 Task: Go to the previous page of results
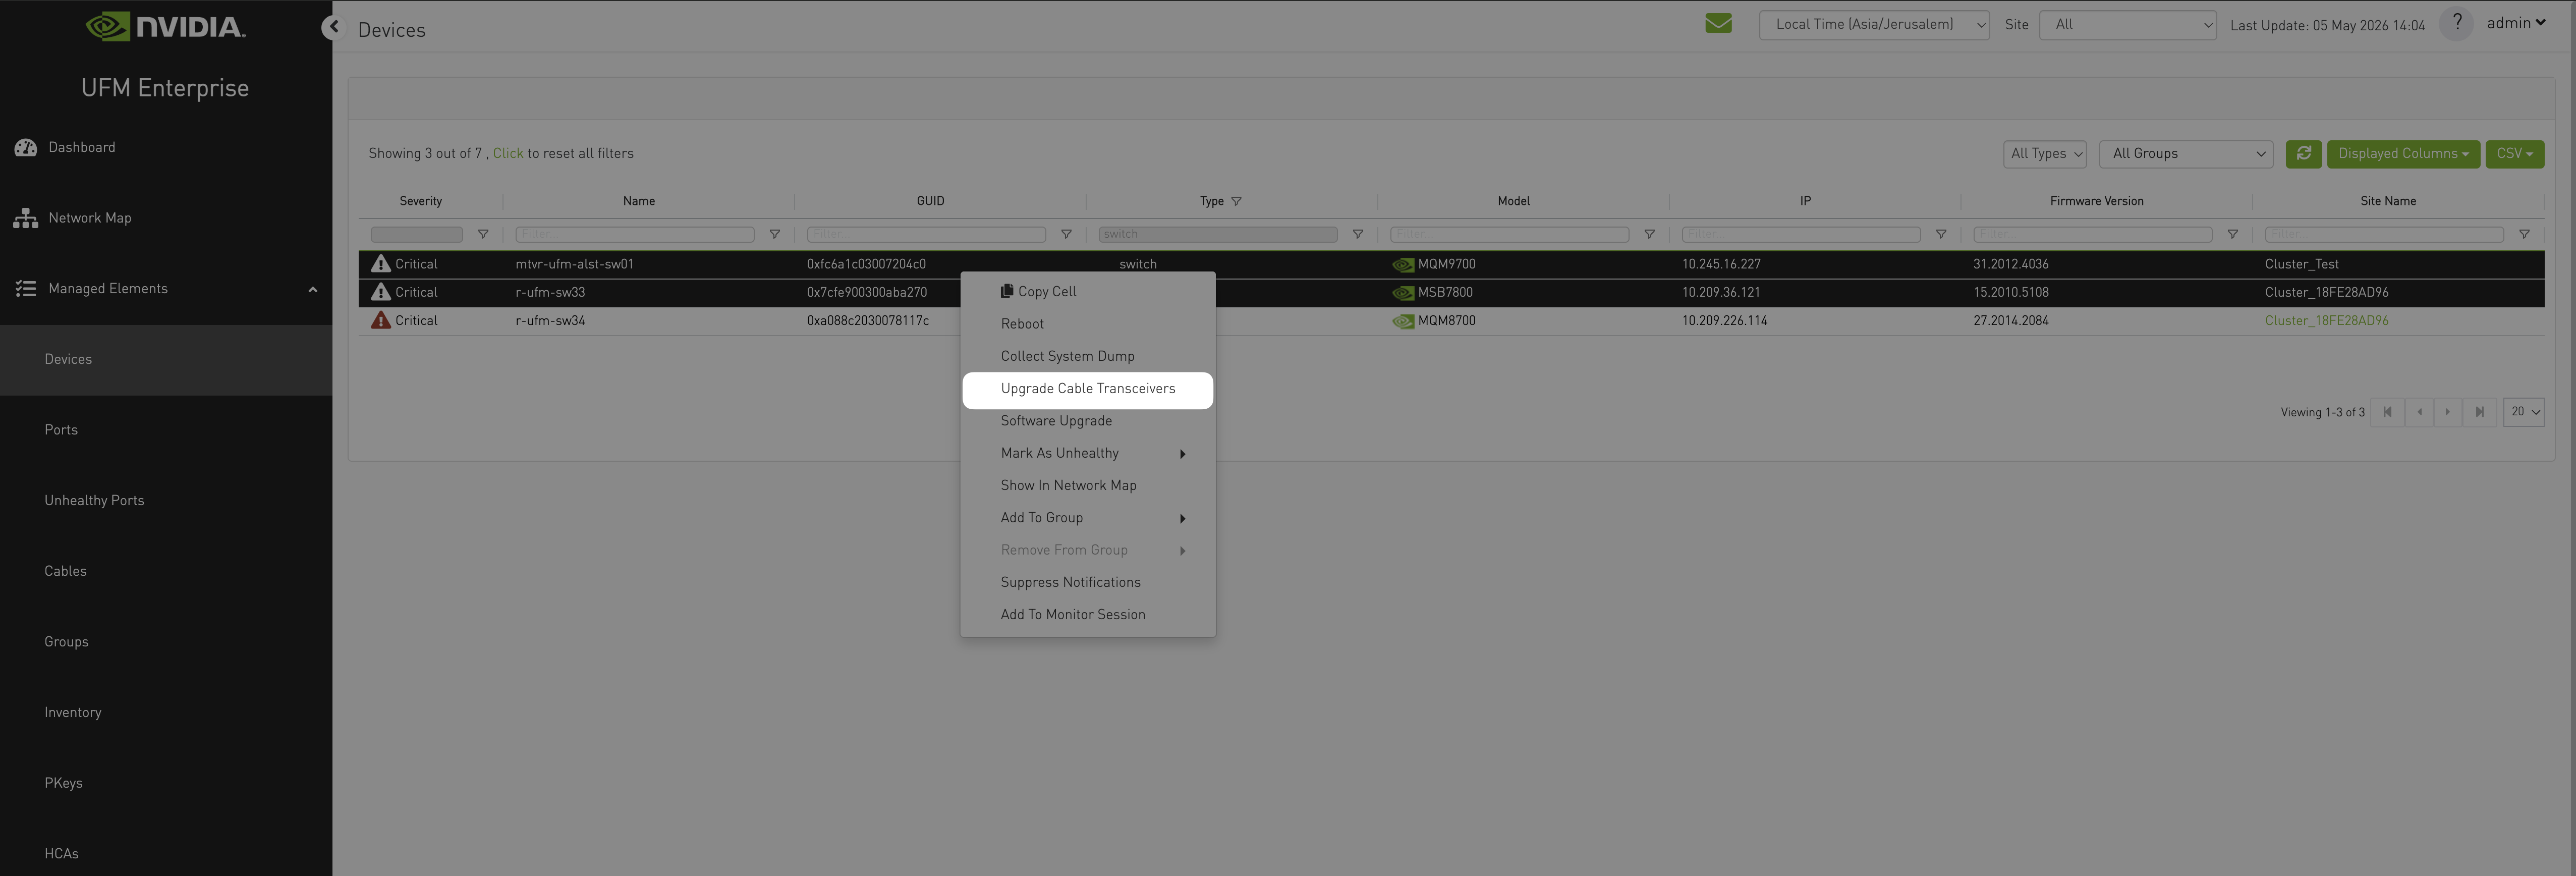coord(2419,412)
